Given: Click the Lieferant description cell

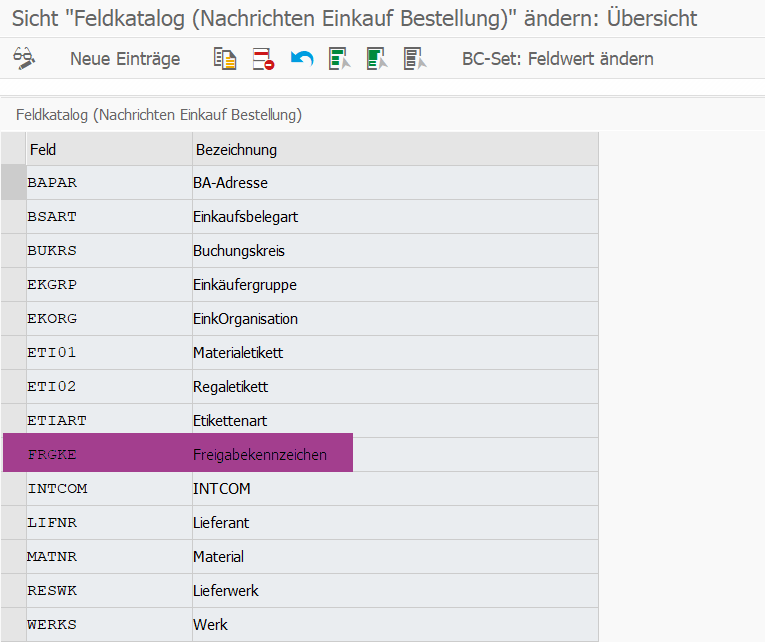Looking at the screenshot, I should pyautogui.click(x=395, y=522).
